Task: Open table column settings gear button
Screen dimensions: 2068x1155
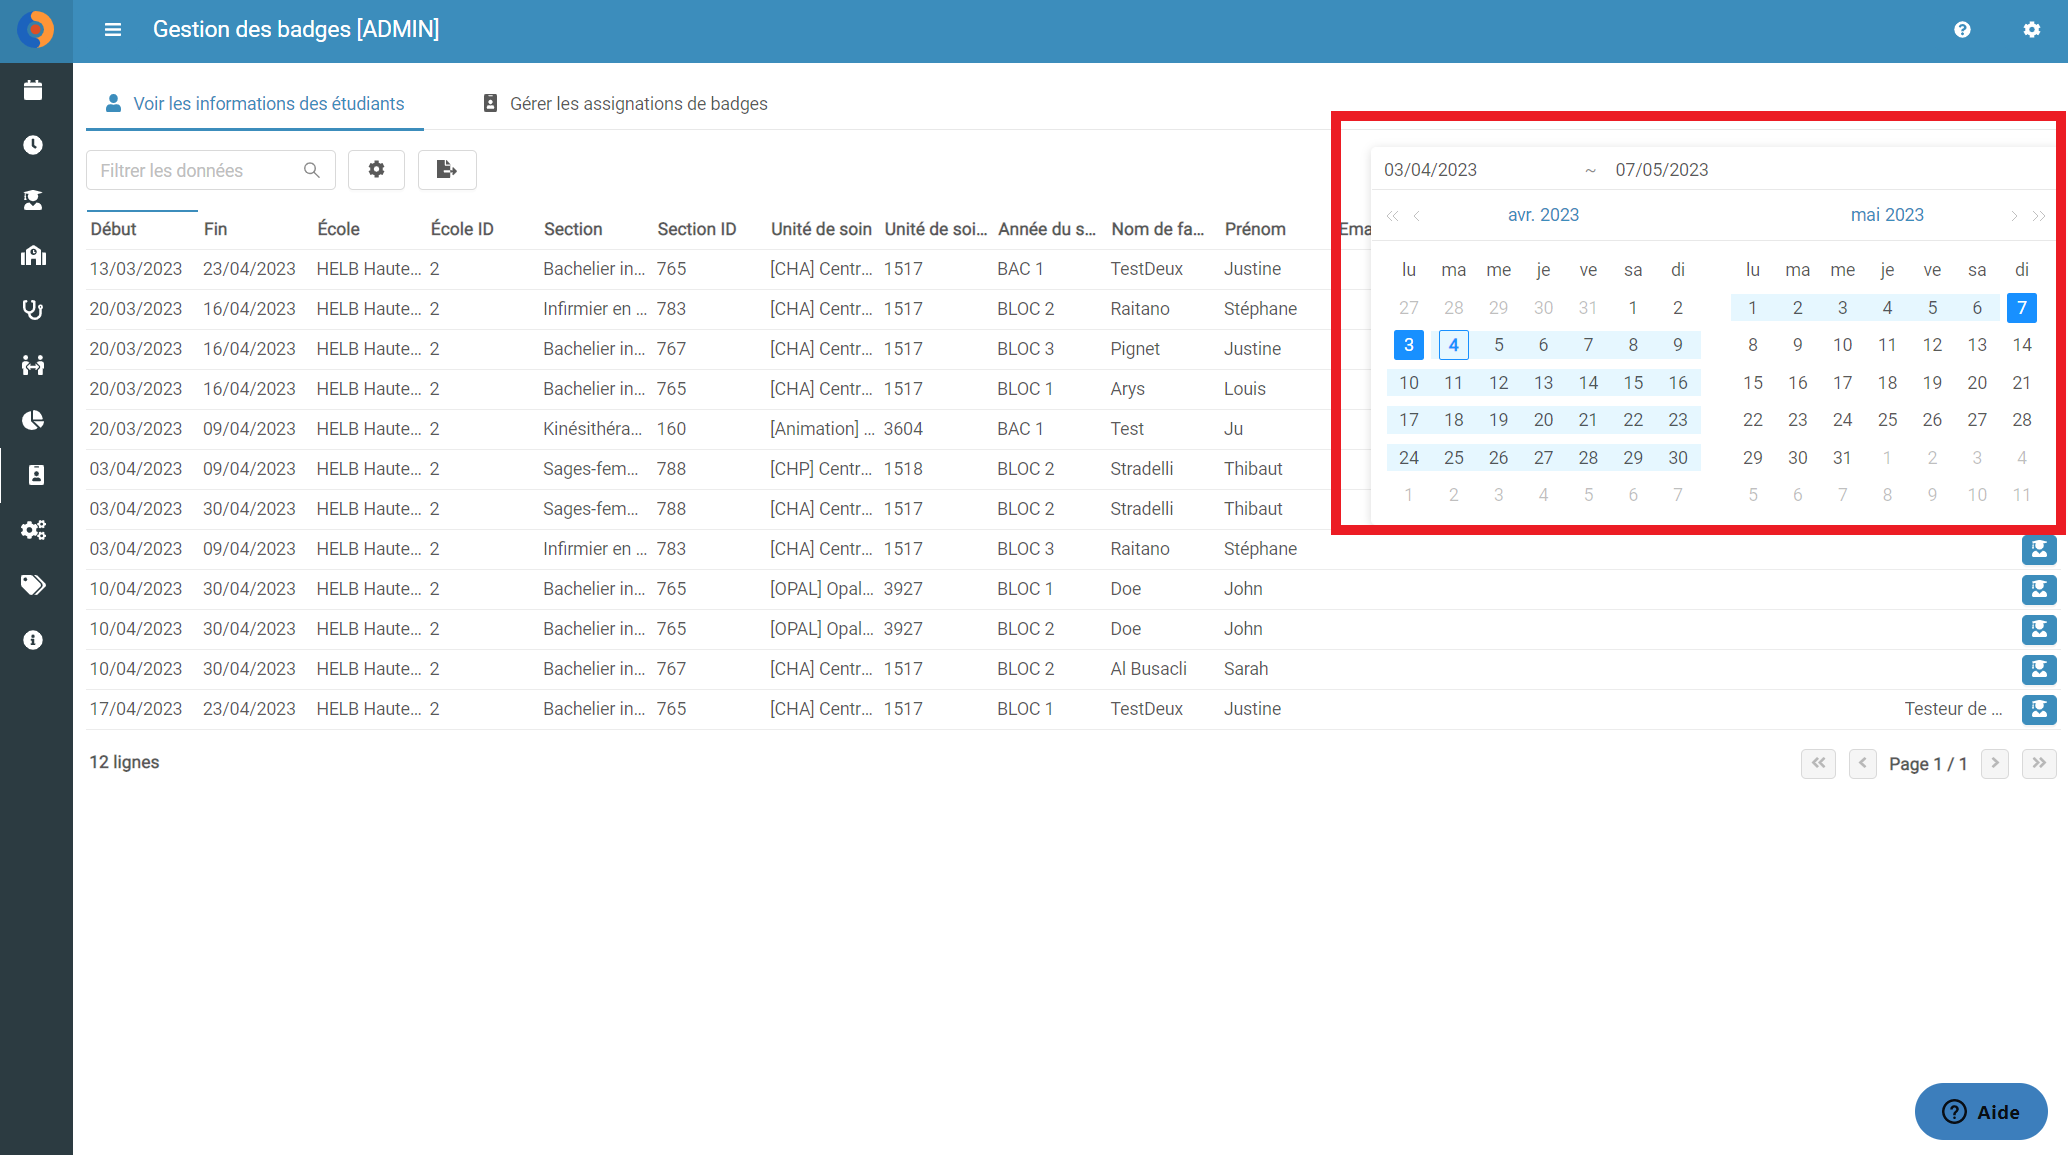Action: coord(376,170)
